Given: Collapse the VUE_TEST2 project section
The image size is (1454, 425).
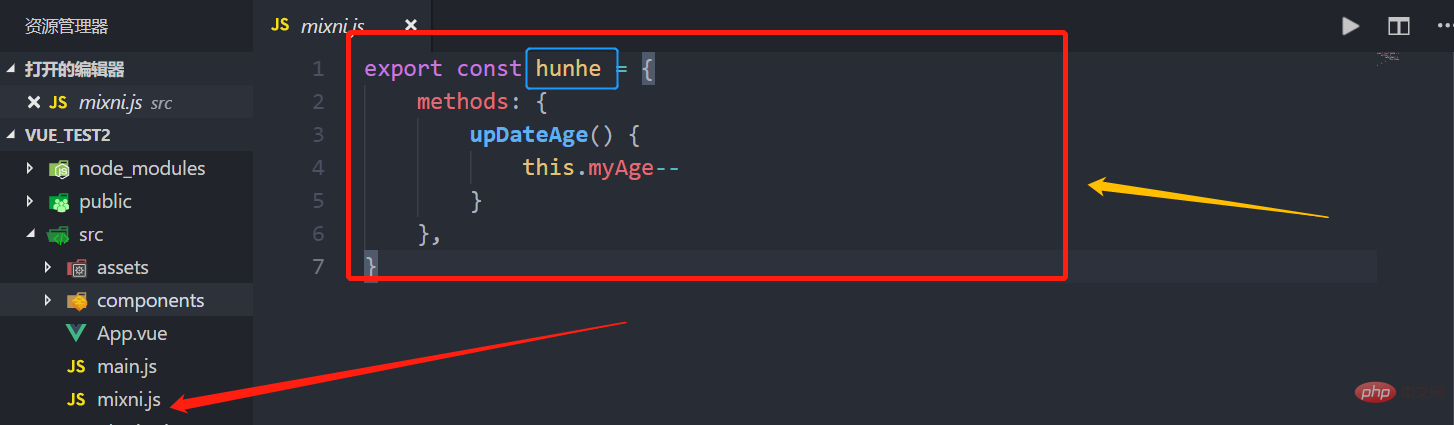Looking at the screenshot, I should [x=11, y=135].
